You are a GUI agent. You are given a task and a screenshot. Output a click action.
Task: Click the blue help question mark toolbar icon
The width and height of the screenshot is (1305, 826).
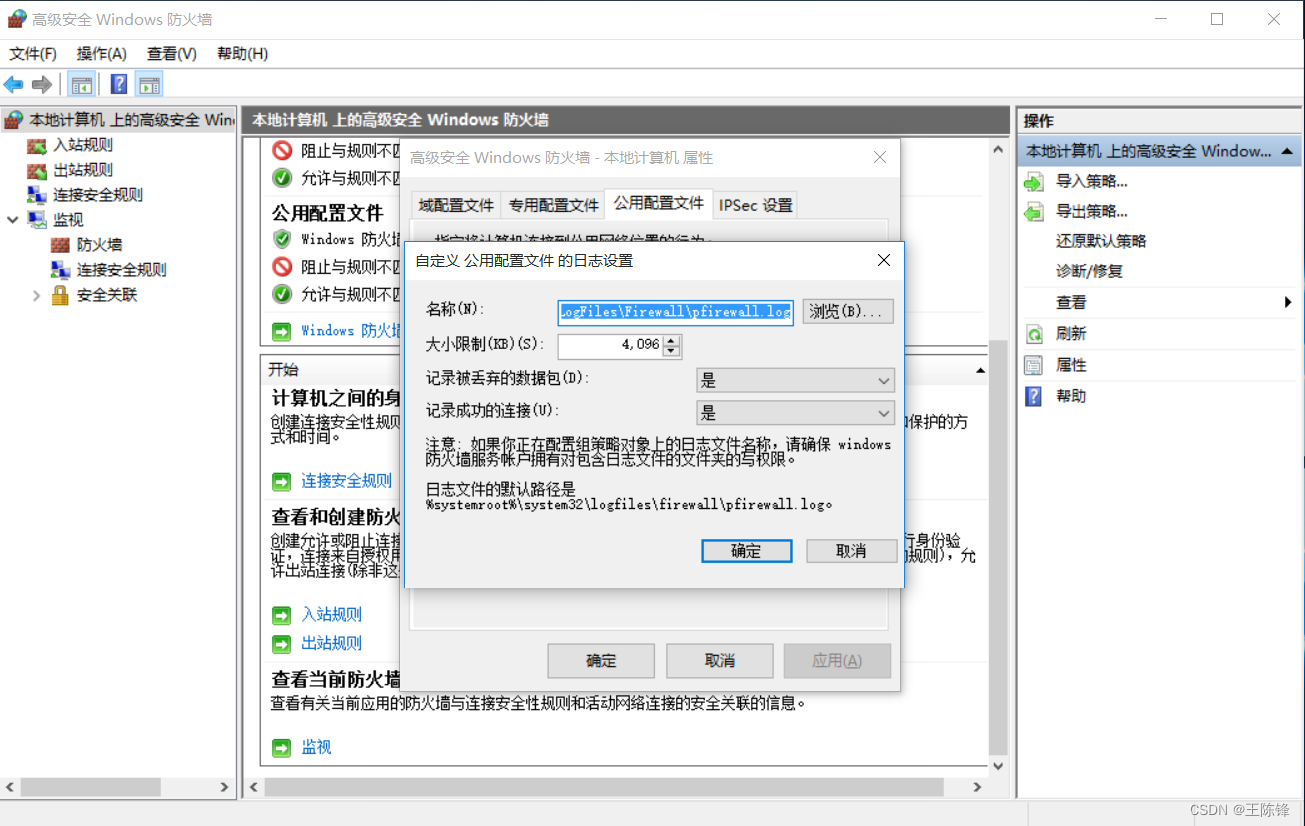point(118,83)
